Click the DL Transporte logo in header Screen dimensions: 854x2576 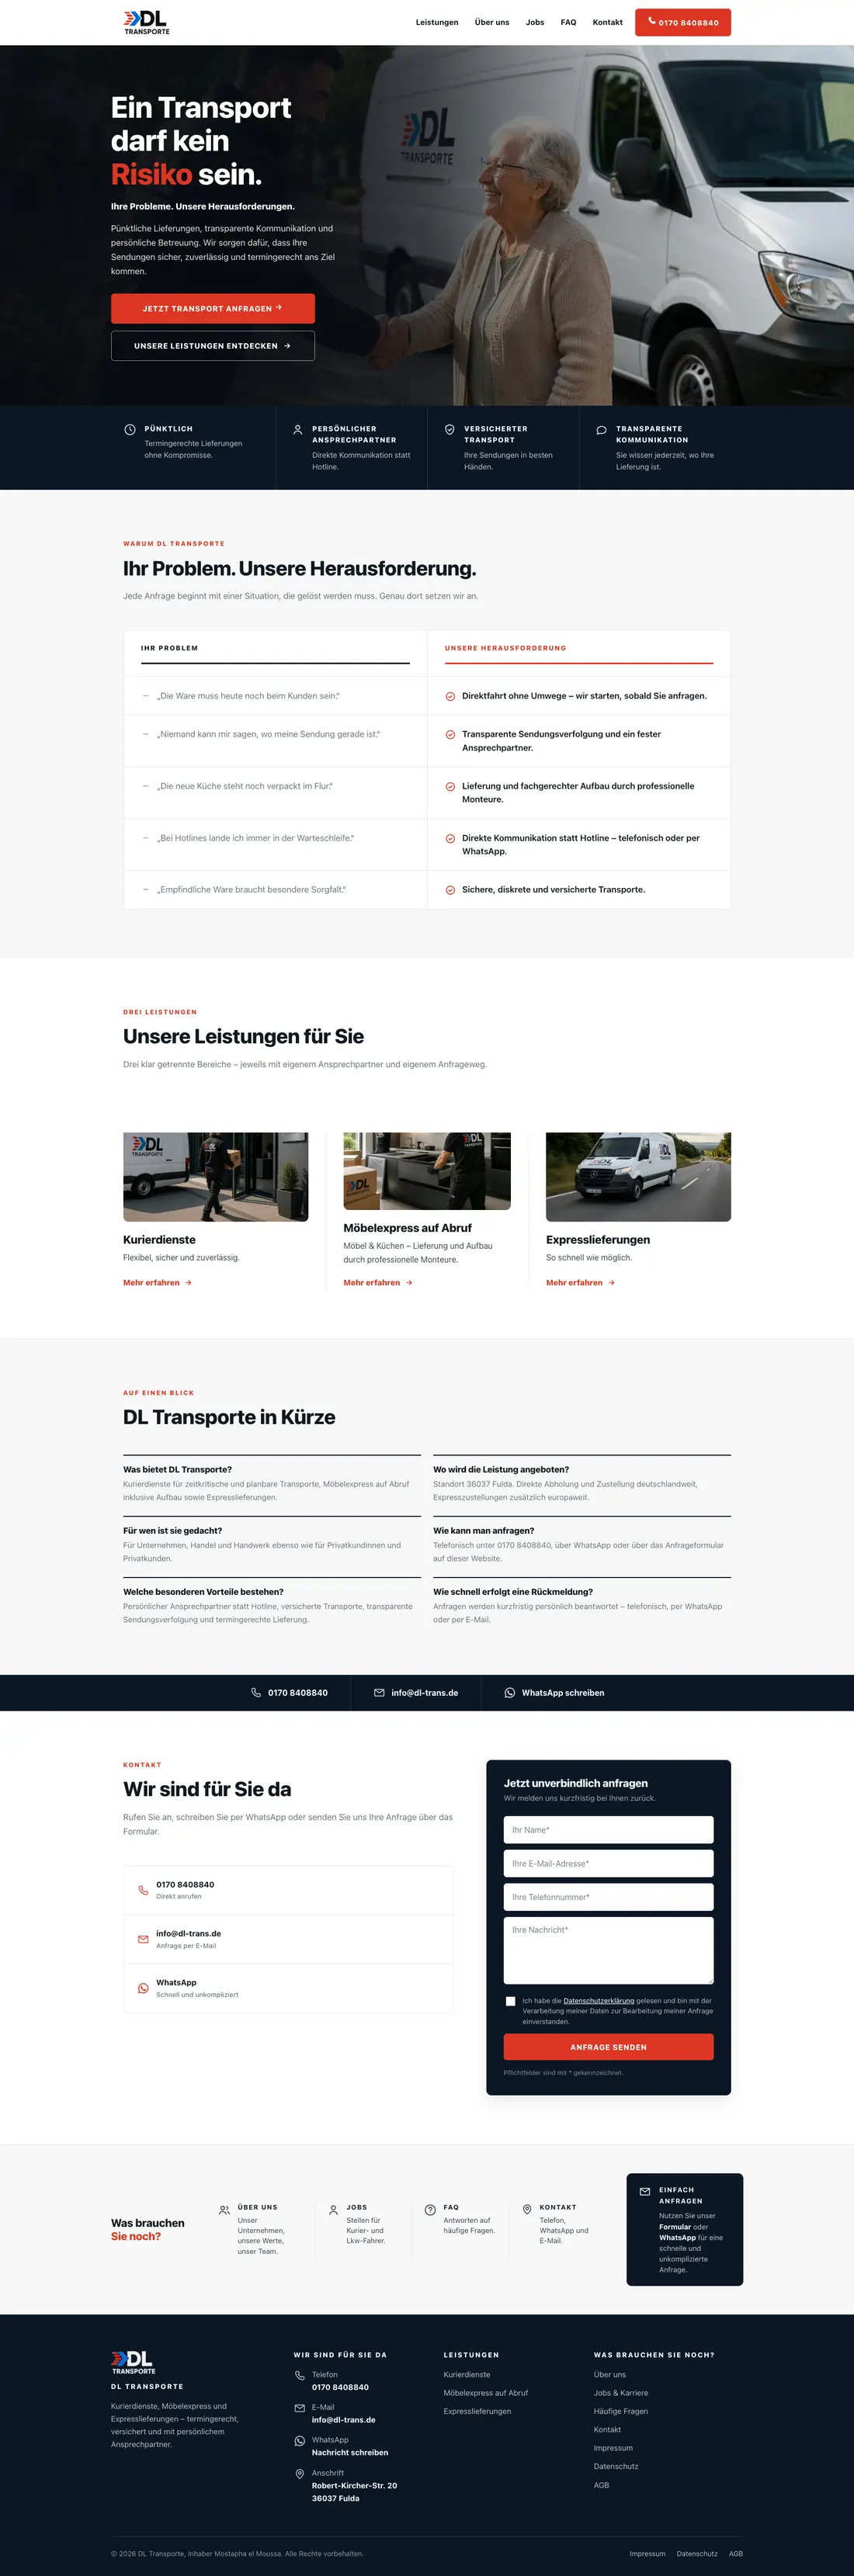(x=146, y=22)
